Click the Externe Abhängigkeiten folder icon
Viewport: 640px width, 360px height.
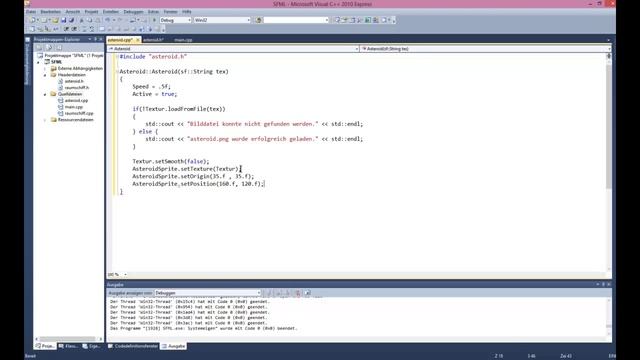coord(53,69)
